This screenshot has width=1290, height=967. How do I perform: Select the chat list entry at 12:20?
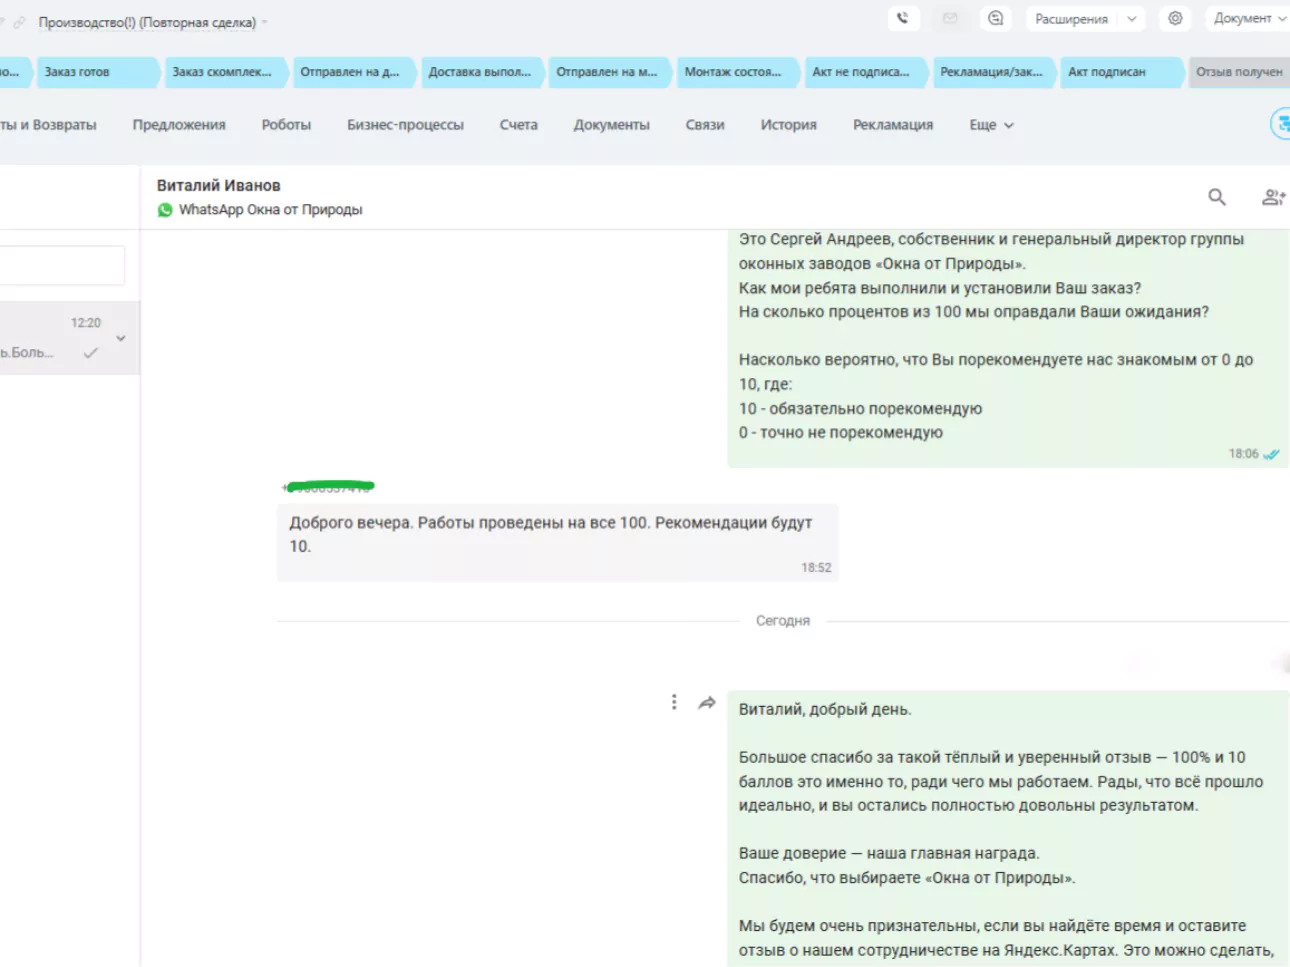tap(69, 338)
